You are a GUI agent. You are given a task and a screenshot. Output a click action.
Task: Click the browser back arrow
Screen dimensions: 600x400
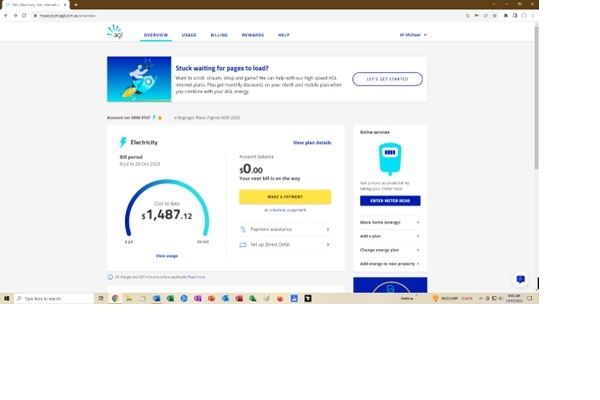[6, 15]
